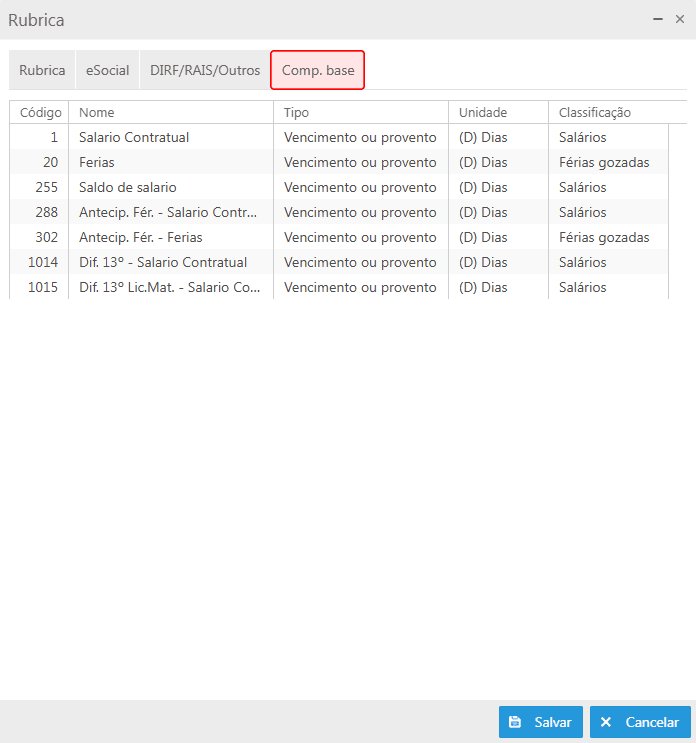Click the Salvar button label
This screenshot has height=743, width=696.
[x=553, y=722]
